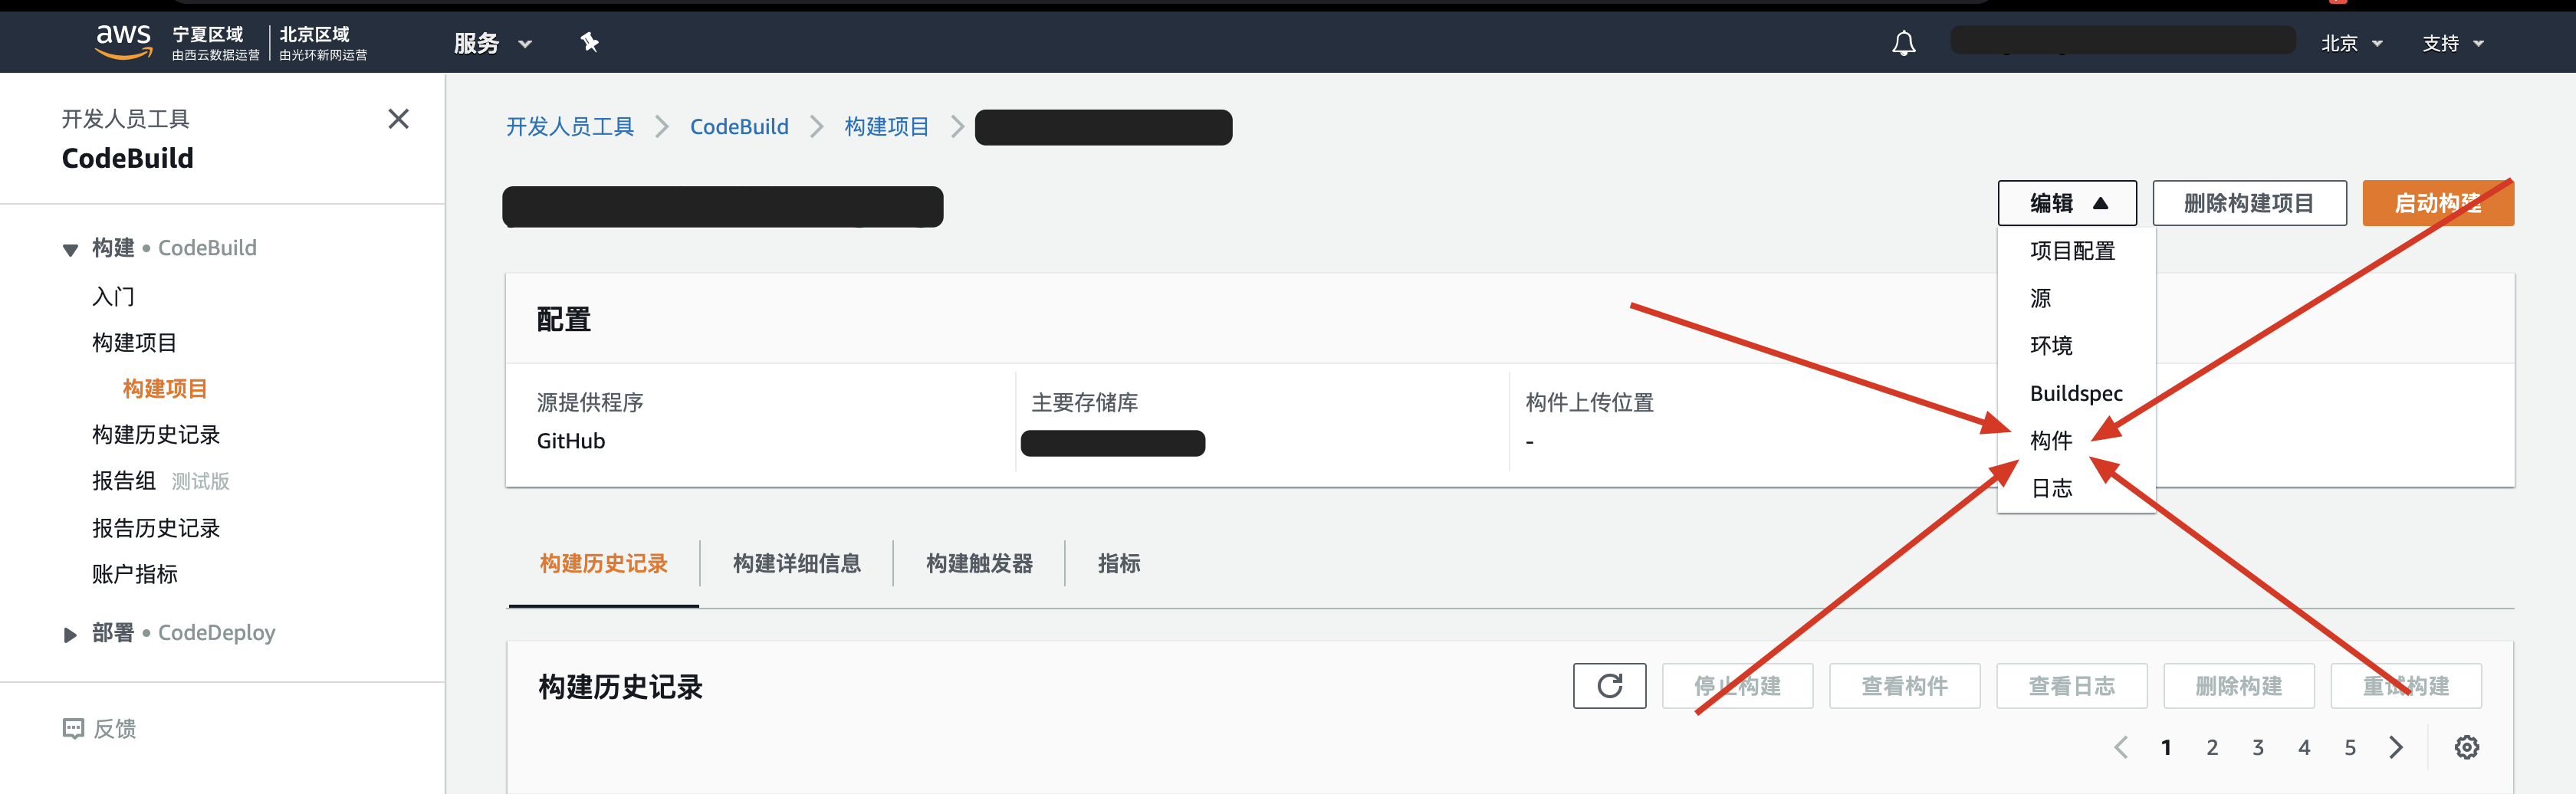Choose 日志 in the edit menu
Viewport: 2576px width, 794px height.
pyautogui.click(x=2051, y=488)
